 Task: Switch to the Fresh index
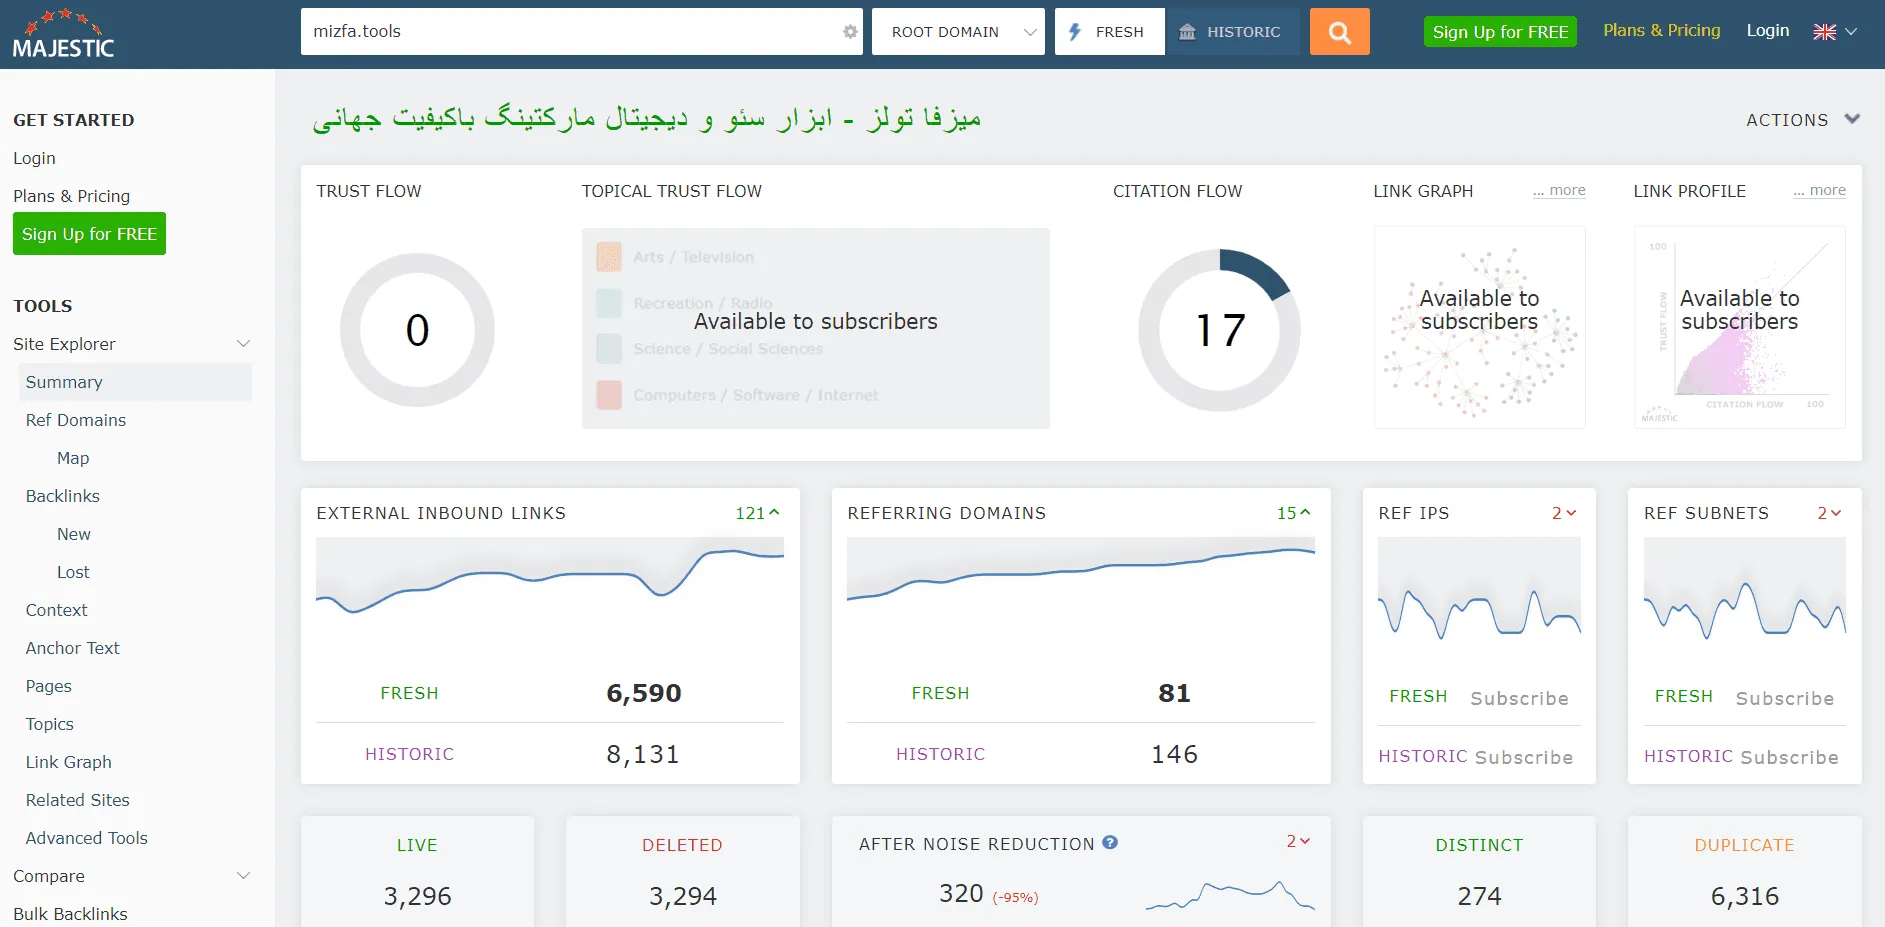point(1110,32)
